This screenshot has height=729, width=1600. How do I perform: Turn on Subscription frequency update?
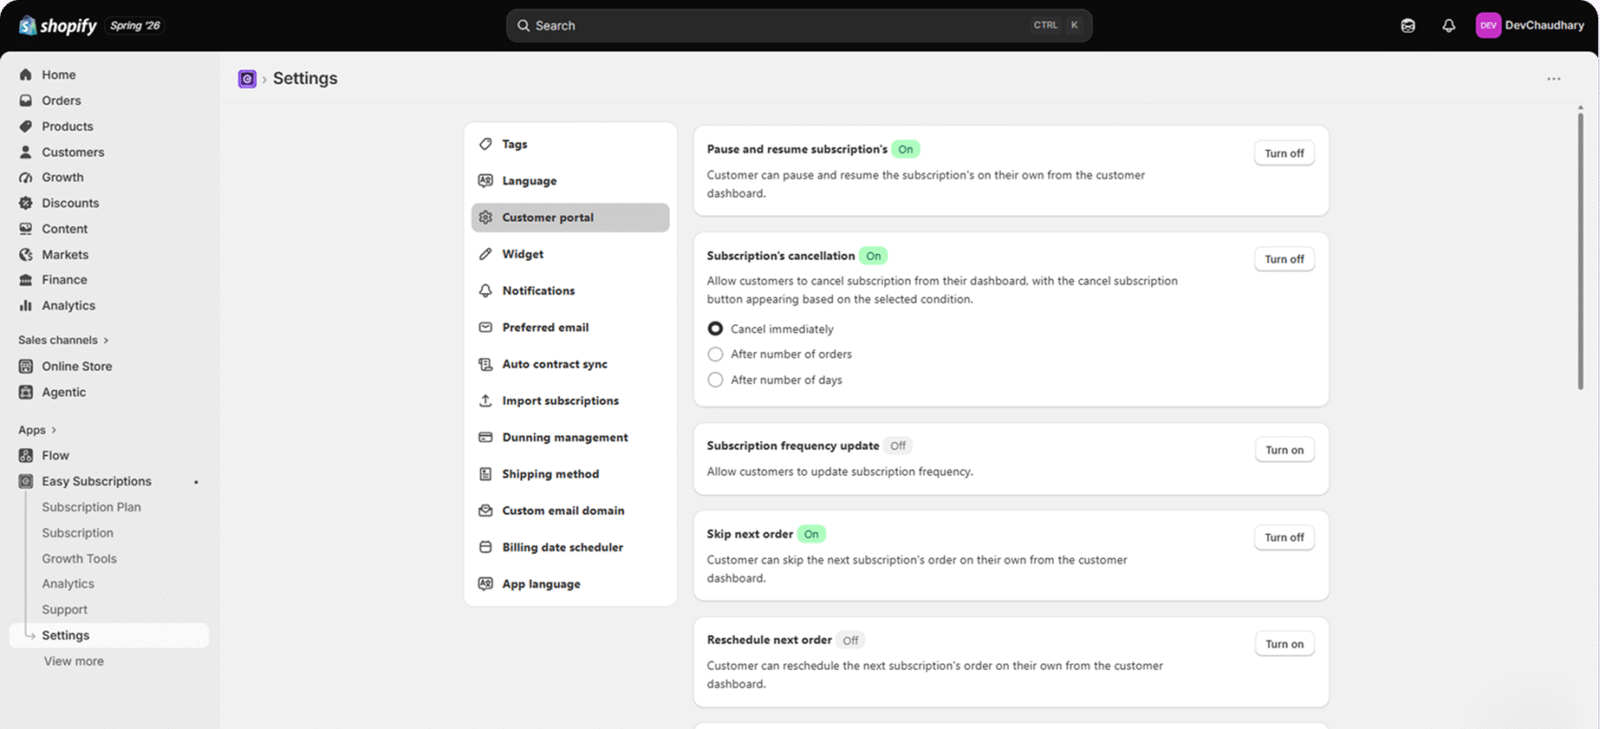[1284, 450]
